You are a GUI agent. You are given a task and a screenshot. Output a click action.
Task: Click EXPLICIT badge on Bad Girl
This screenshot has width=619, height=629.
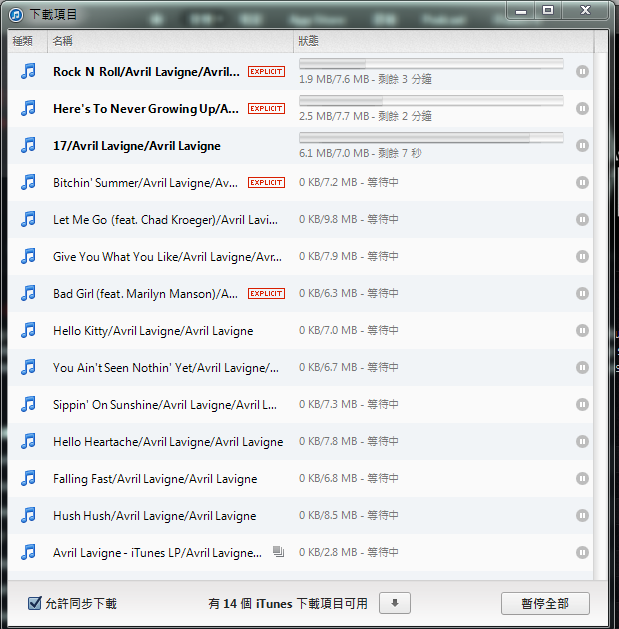click(x=266, y=293)
